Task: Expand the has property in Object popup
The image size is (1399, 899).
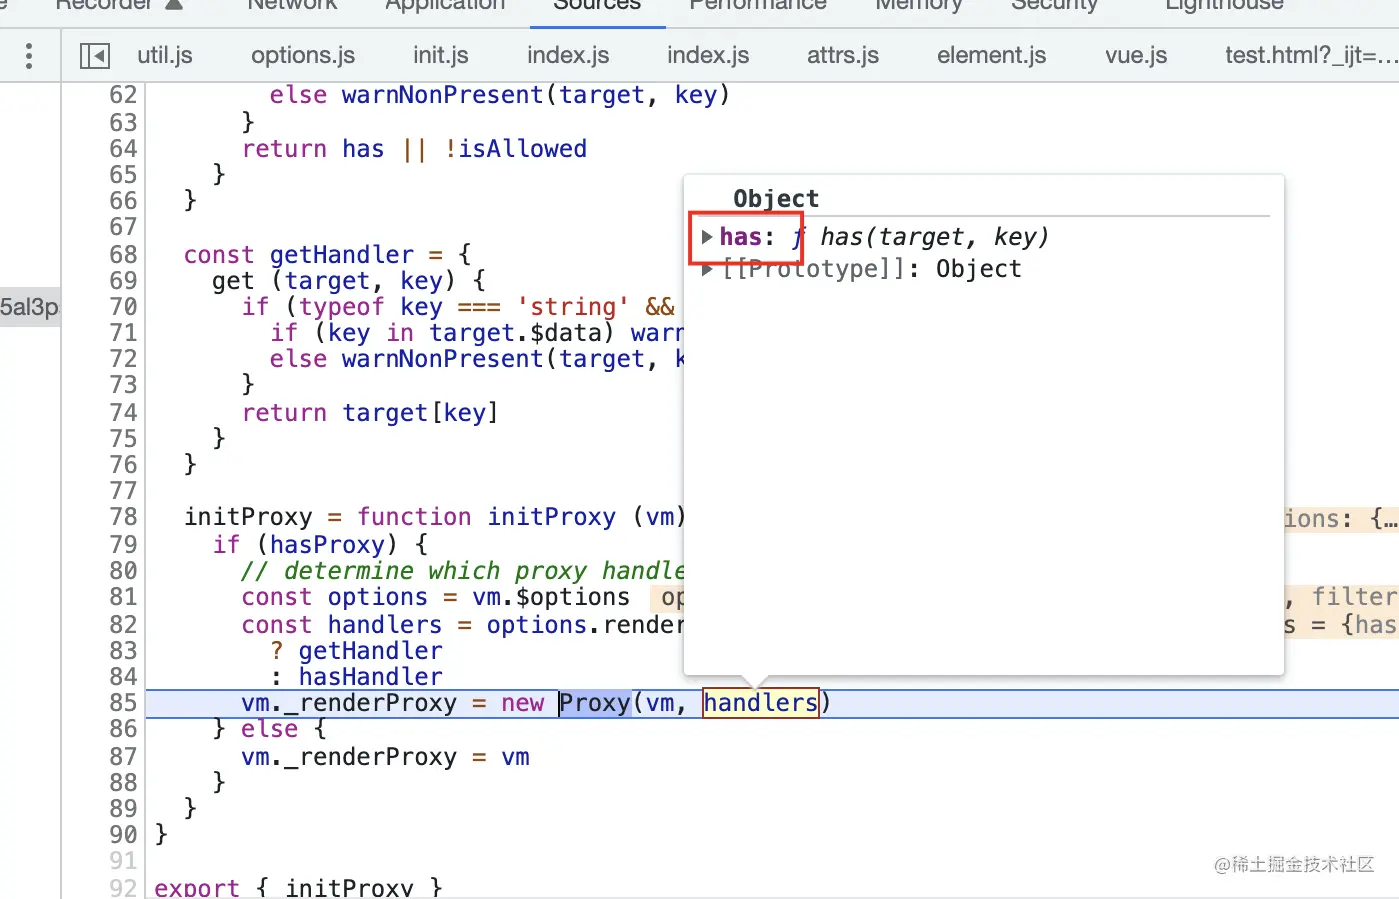Action: (x=707, y=237)
